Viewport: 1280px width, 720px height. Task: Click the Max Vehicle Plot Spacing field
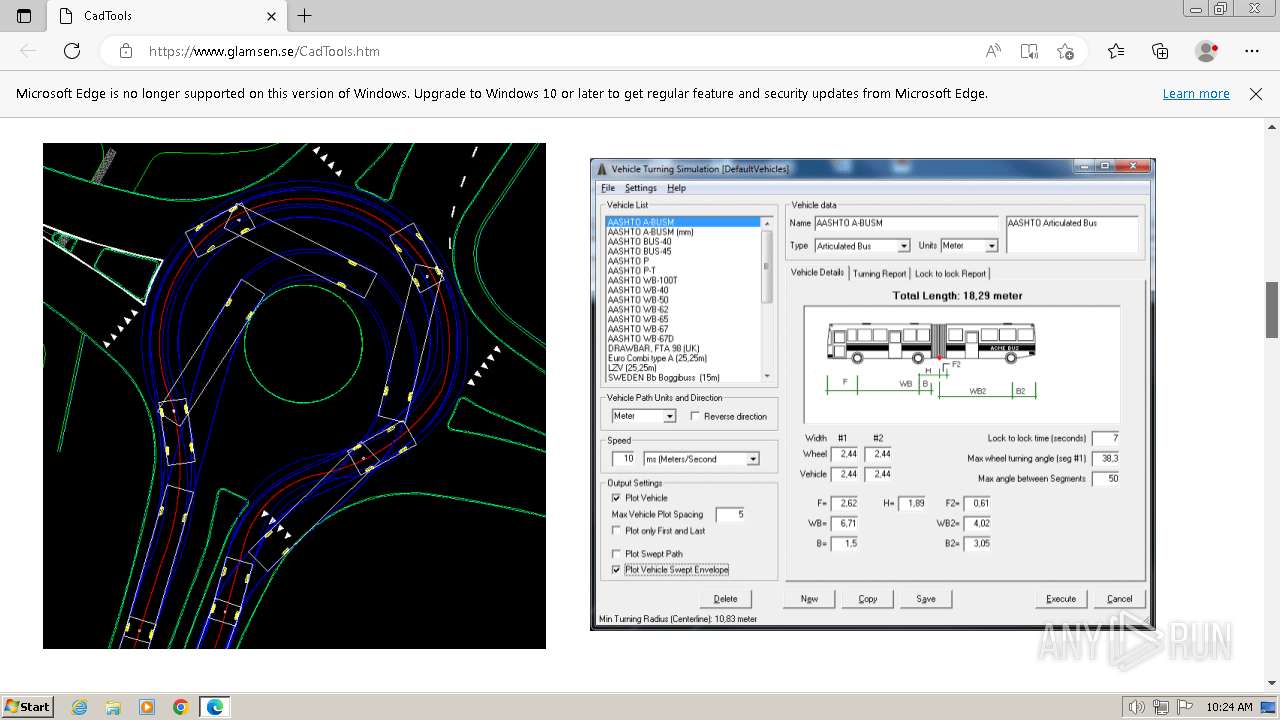tap(730, 514)
